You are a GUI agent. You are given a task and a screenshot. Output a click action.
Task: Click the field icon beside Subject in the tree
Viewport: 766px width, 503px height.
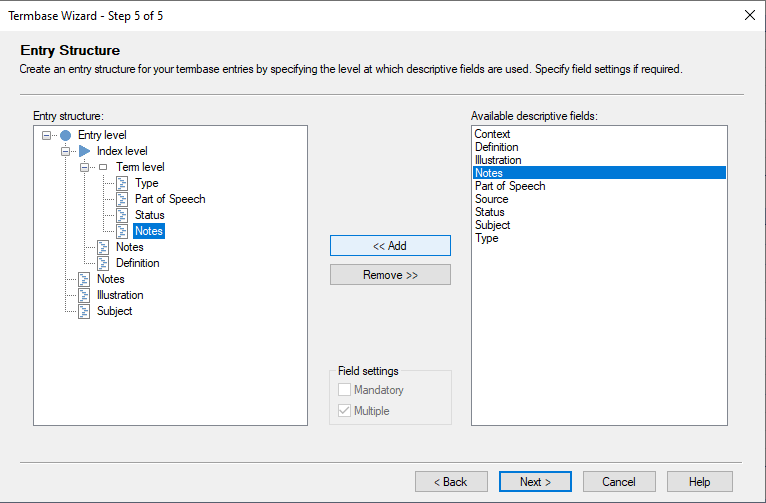(x=84, y=312)
